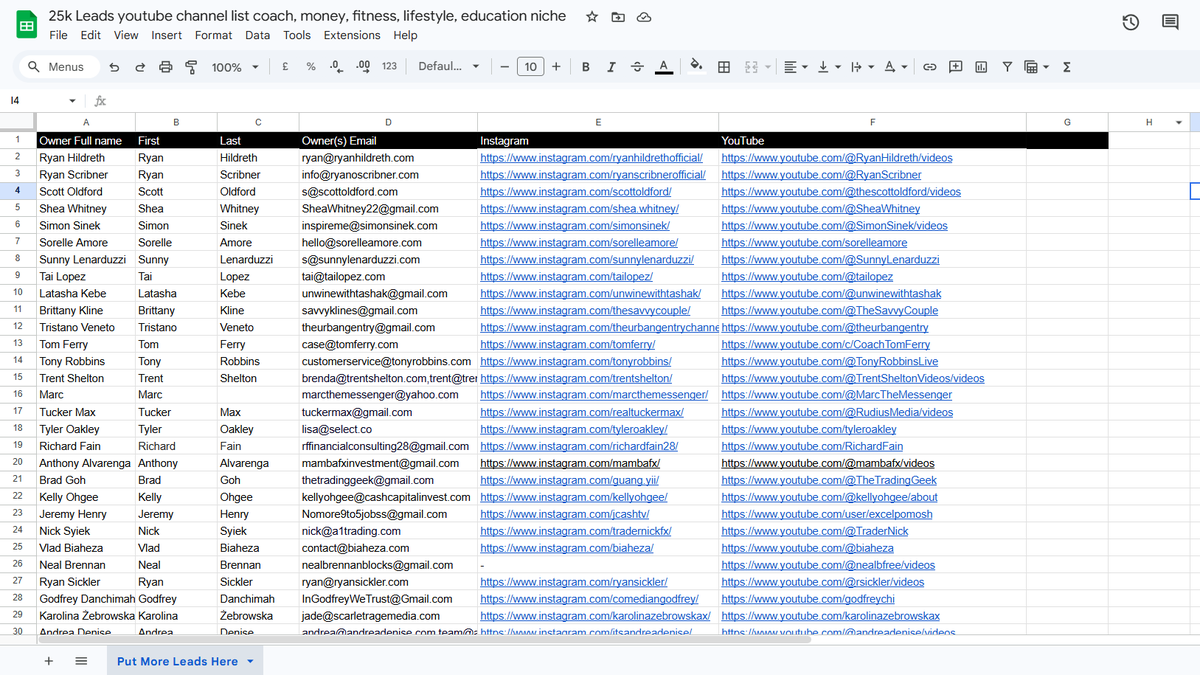
Task: Increase decimal places
Action: click(363, 67)
